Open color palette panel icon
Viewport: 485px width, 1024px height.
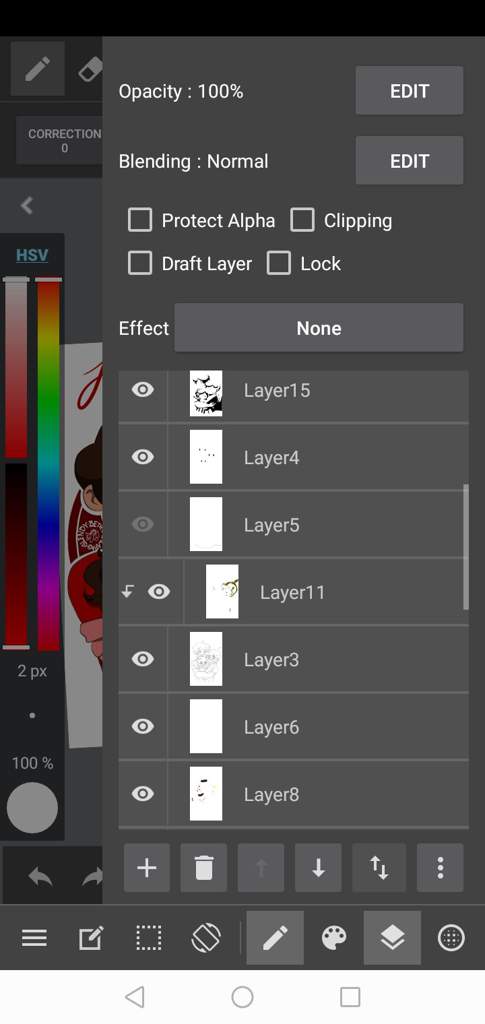[334, 938]
